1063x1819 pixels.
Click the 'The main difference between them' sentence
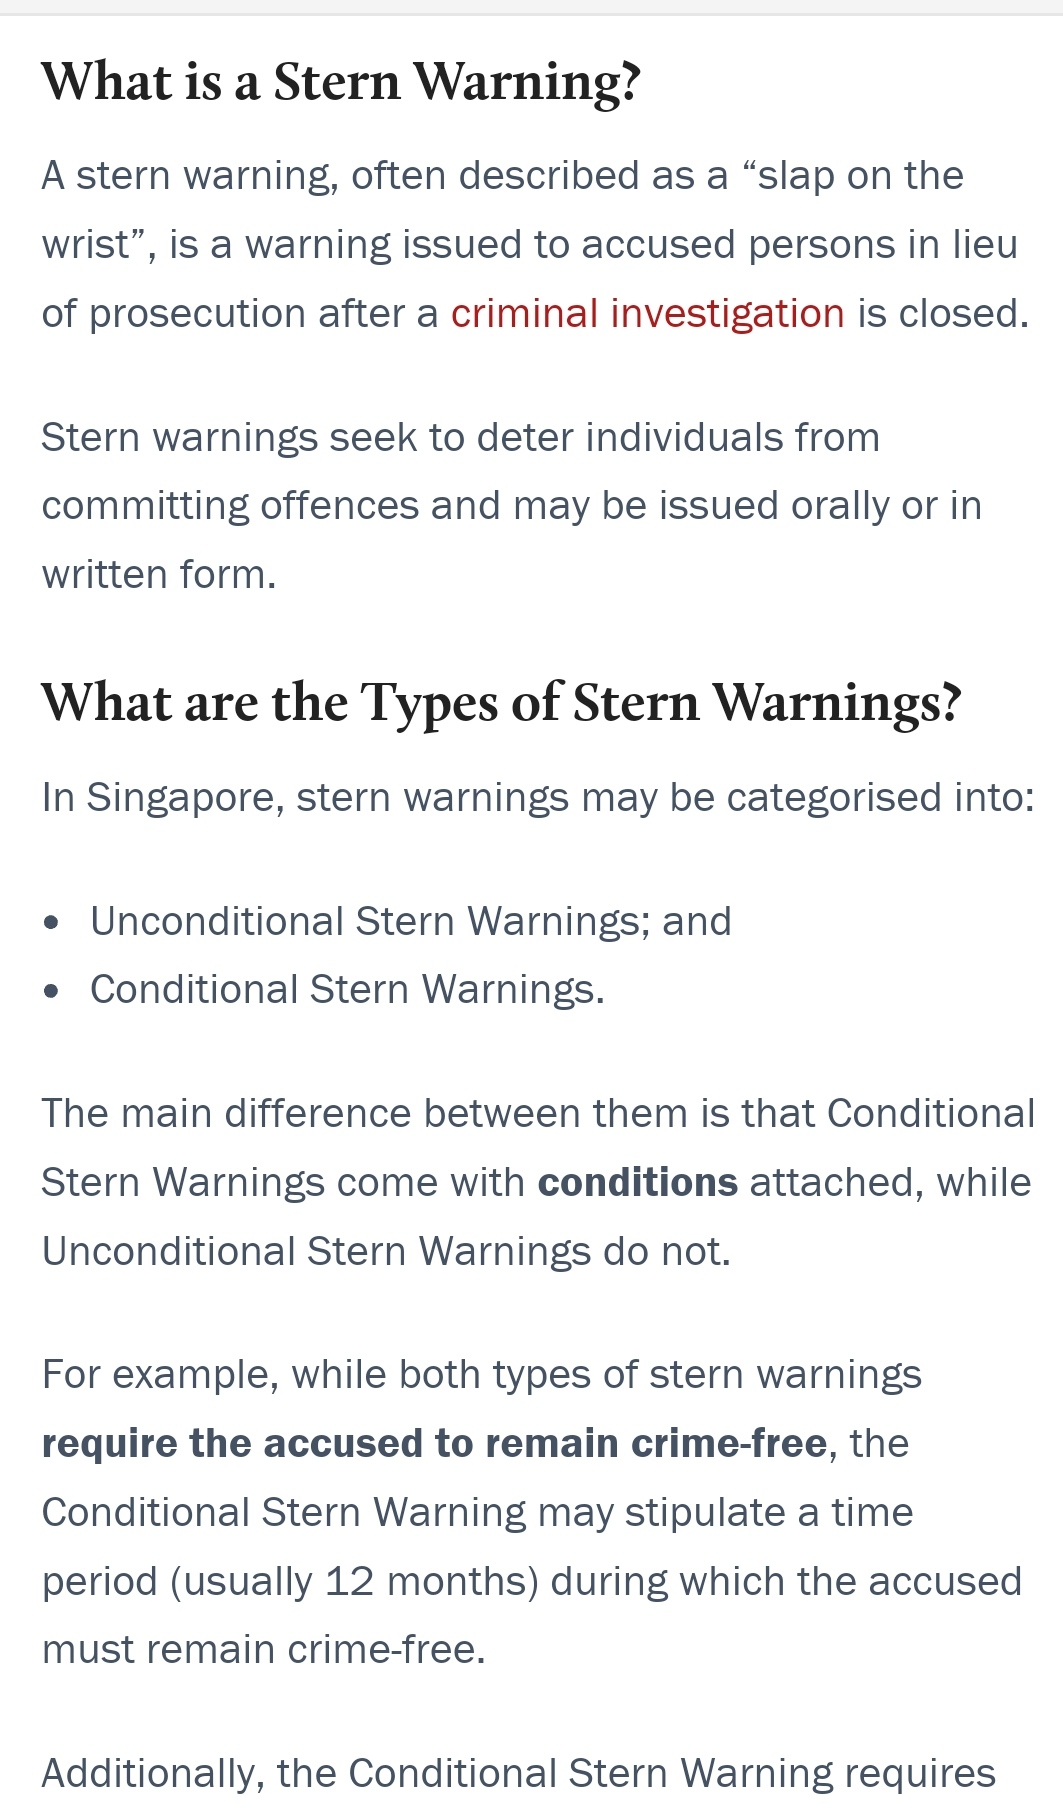point(538,1114)
